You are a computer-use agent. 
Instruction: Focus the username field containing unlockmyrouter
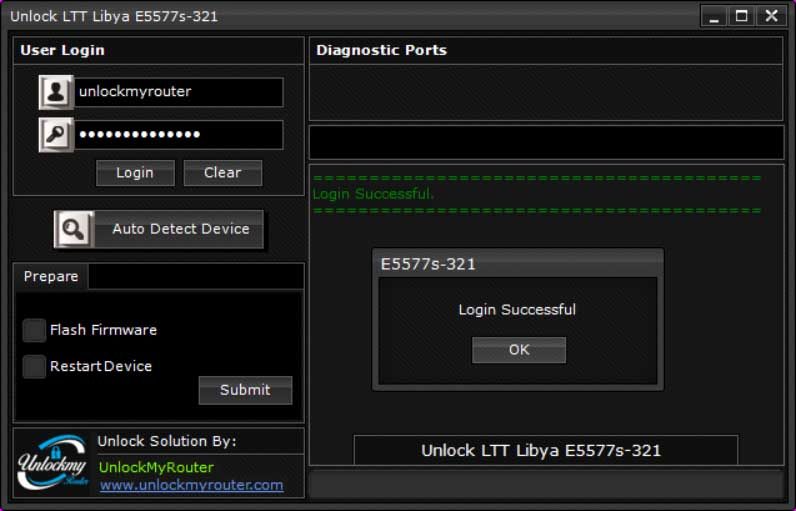[x=178, y=92]
